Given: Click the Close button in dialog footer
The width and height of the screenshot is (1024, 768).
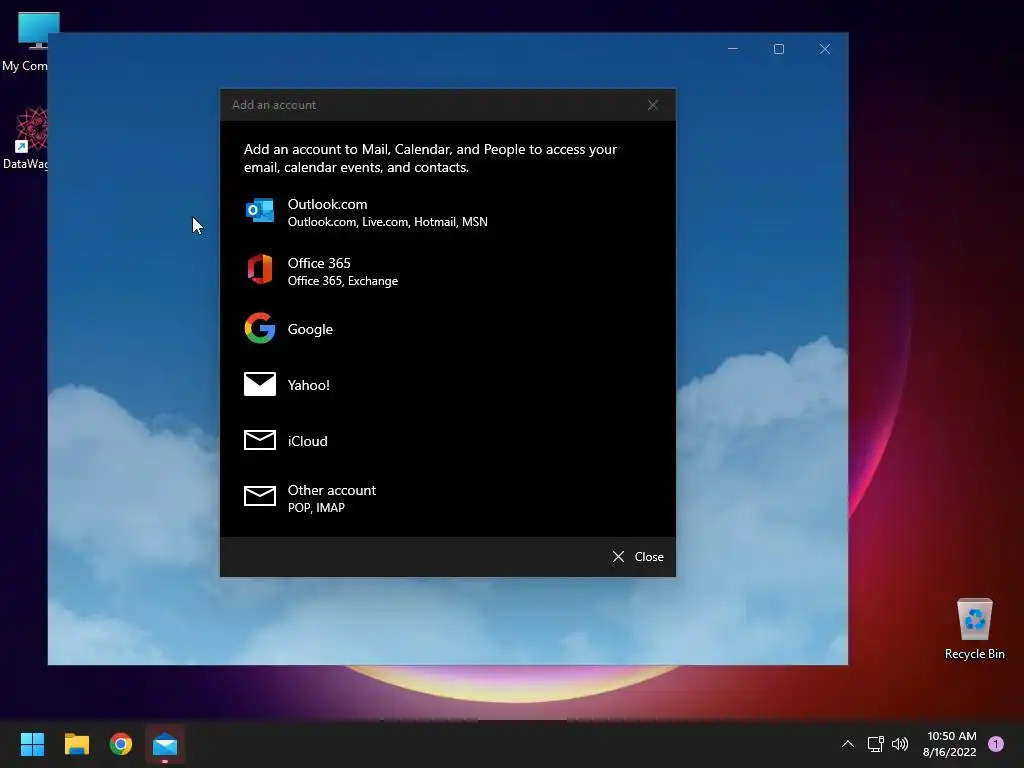Looking at the screenshot, I should click(637, 556).
